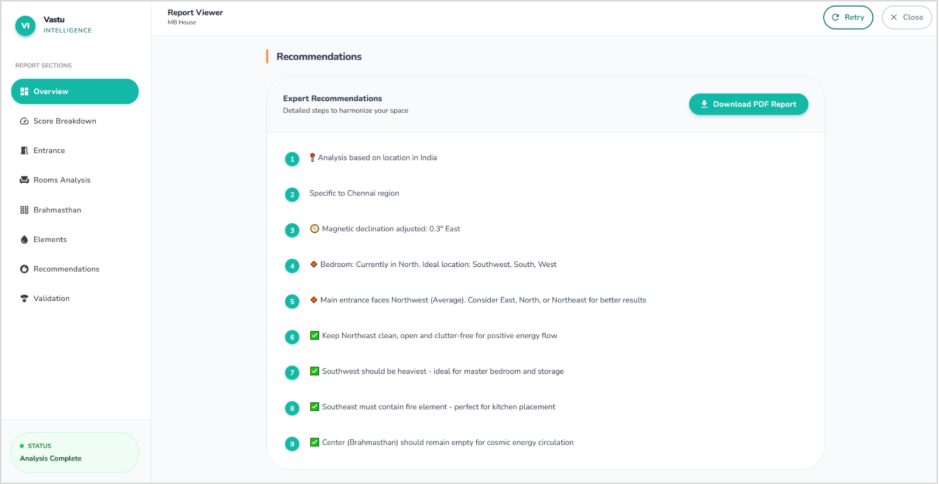Click the Elements droplet icon
Viewport: 939px width, 484px height.
coord(24,240)
